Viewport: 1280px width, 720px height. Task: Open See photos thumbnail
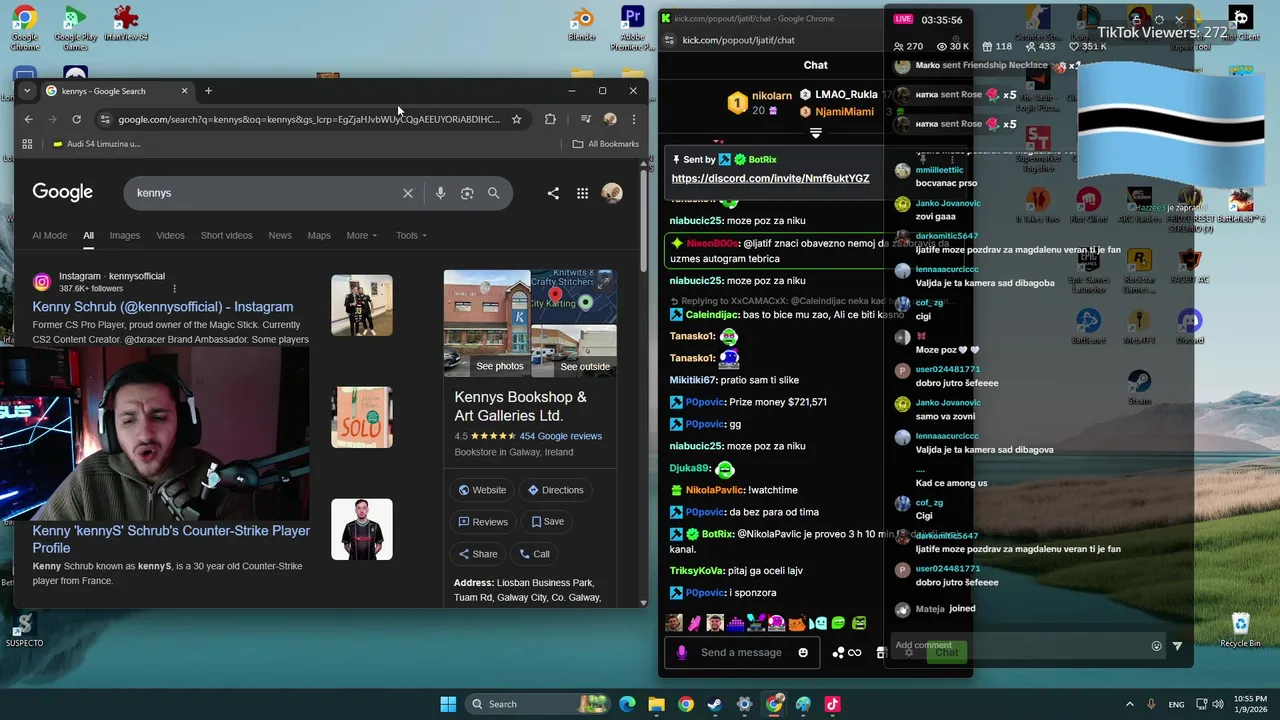(x=487, y=322)
